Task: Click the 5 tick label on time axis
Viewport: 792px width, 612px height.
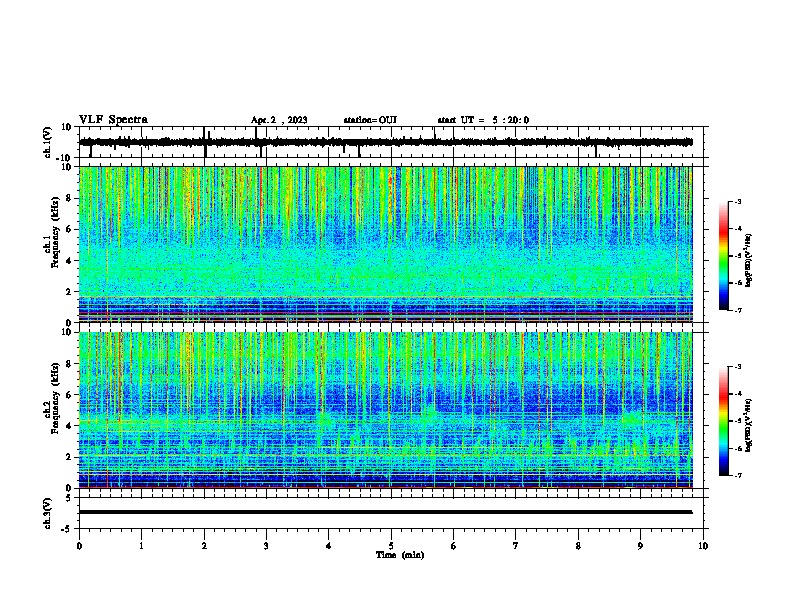Action: pos(391,546)
